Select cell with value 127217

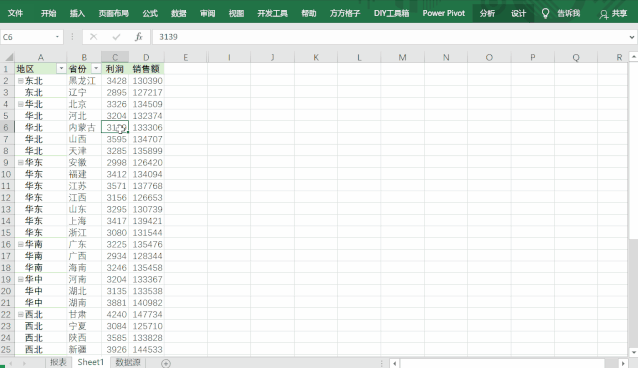coord(146,92)
